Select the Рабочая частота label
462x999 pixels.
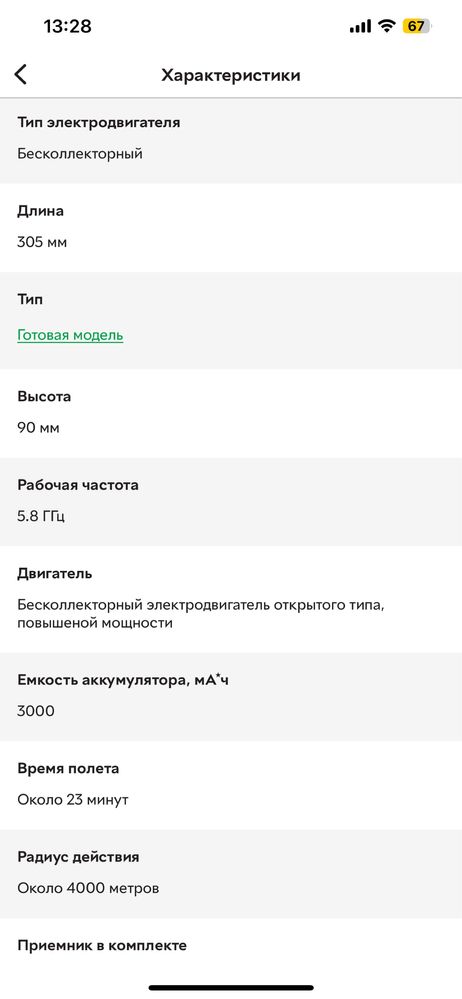[x=78, y=485]
